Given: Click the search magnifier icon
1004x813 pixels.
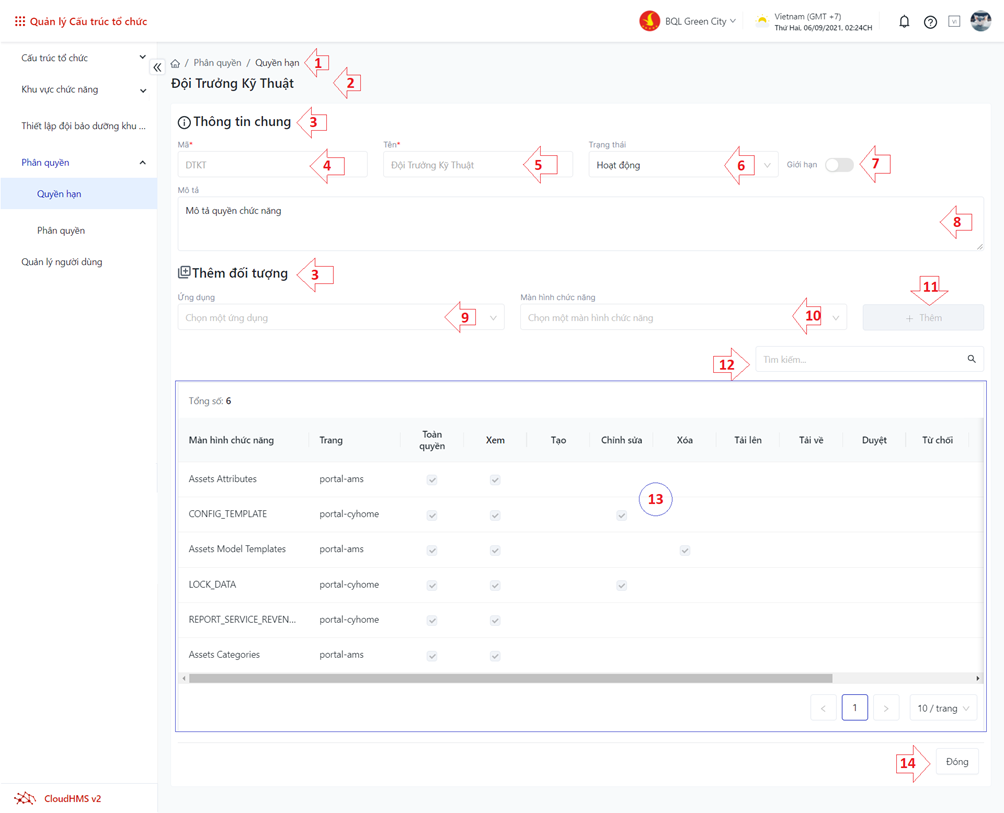Looking at the screenshot, I should click(x=971, y=359).
